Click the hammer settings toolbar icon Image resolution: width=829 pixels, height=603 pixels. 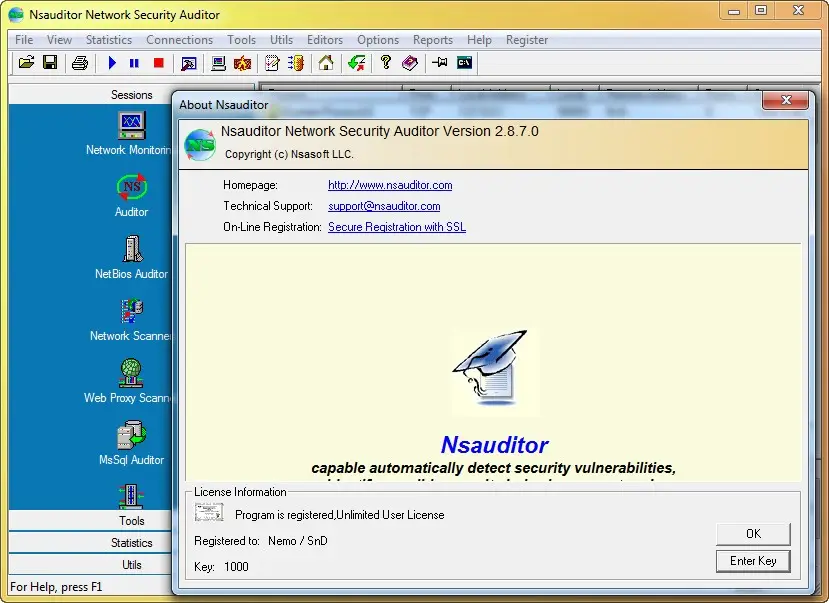tap(189, 63)
